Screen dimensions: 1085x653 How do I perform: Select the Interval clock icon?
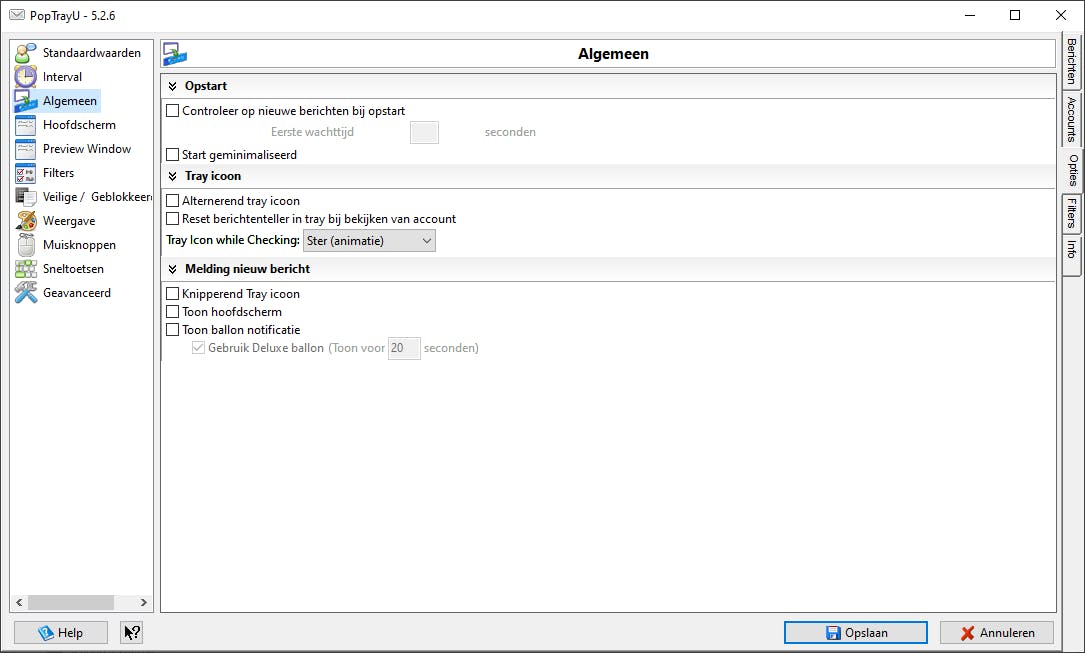(x=26, y=77)
